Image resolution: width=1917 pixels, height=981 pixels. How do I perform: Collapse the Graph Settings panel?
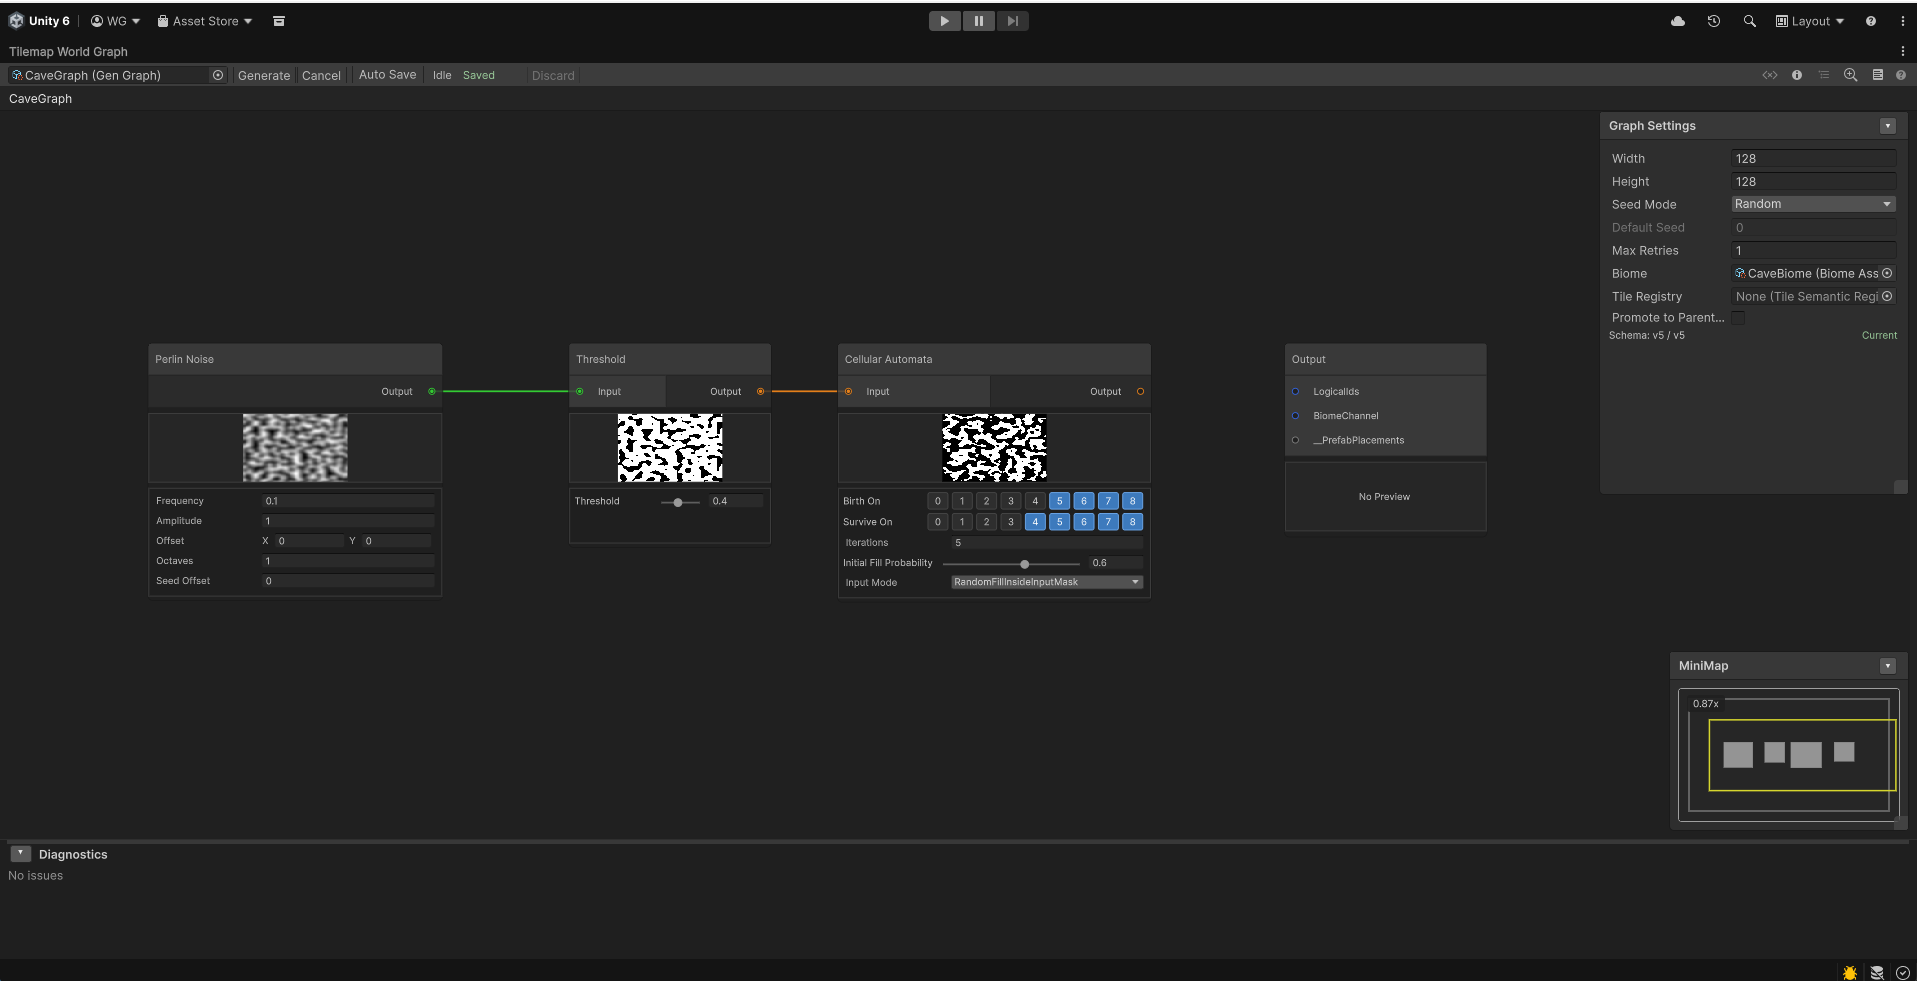[x=1888, y=126]
